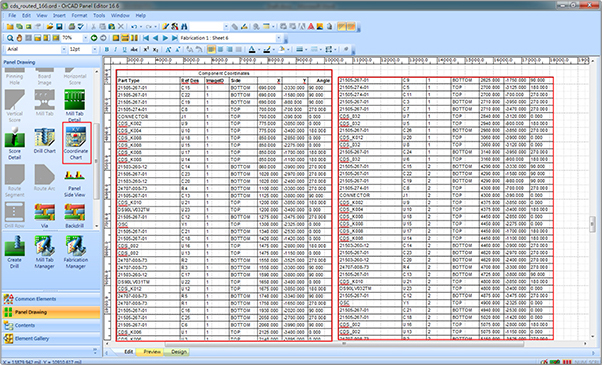
Task: Click the font color A swatch
Action: [x=252, y=50]
